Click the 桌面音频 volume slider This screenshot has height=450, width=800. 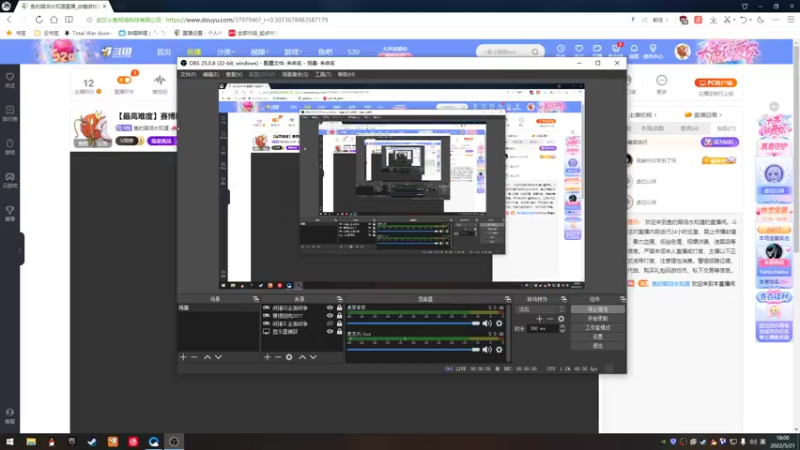pos(414,323)
